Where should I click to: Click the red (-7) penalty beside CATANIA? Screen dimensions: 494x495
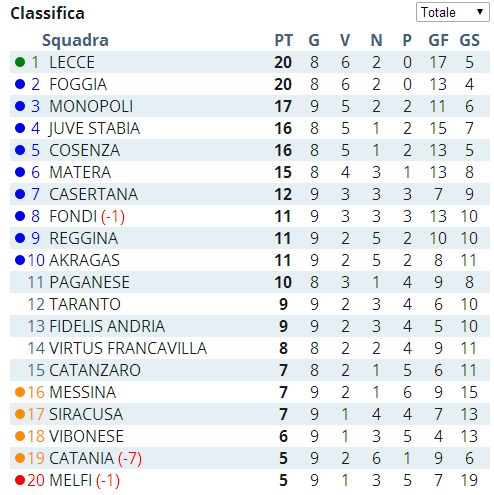[x=130, y=458]
